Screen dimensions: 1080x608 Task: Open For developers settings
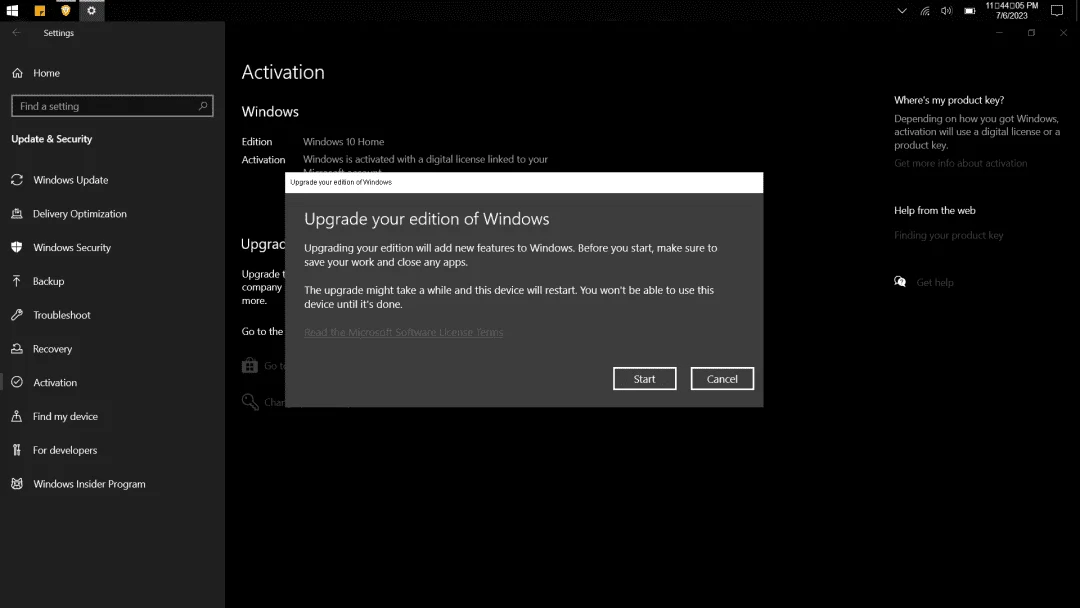tap(65, 450)
